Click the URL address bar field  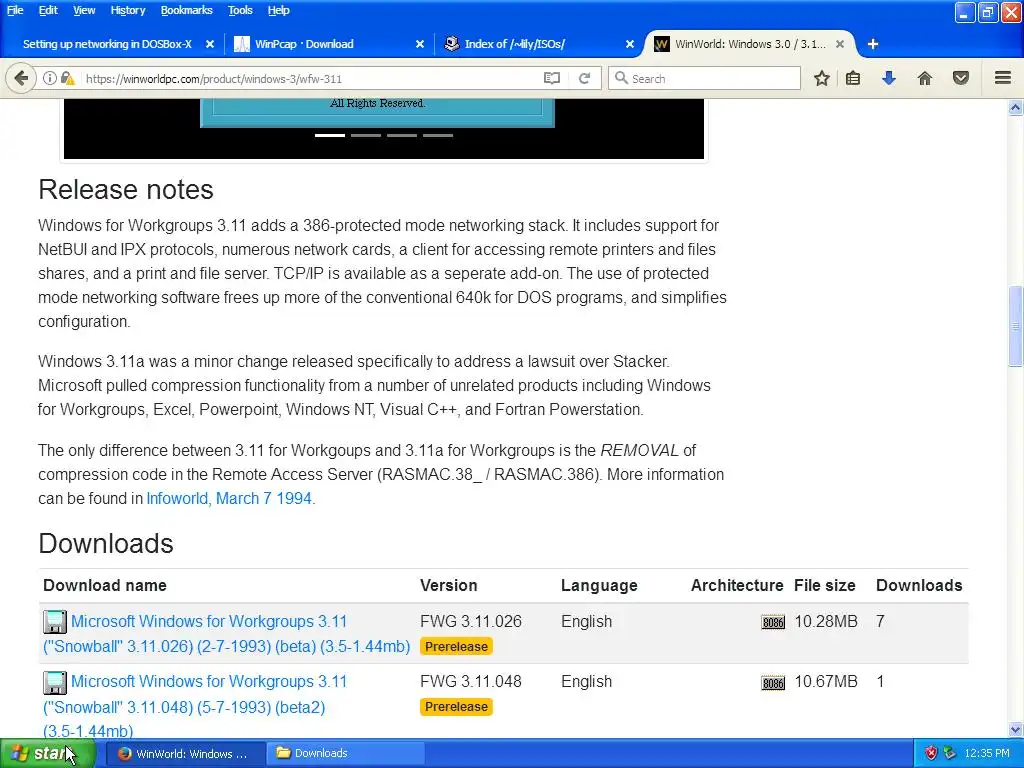pyautogui.click(x=310, y=78)
